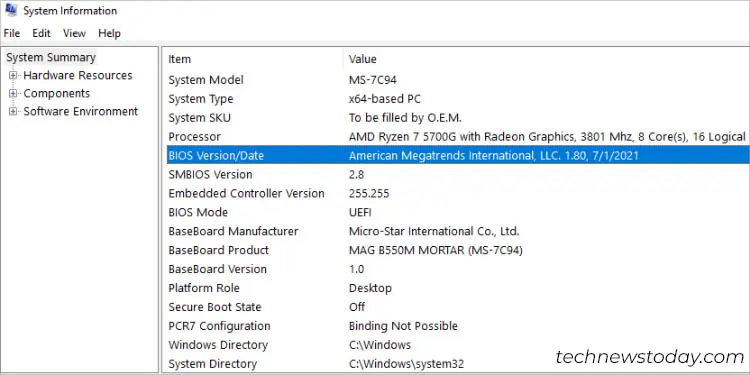
Task: Expand the Software Environment node
Action: pyautogui.click(x=13, y=111)
